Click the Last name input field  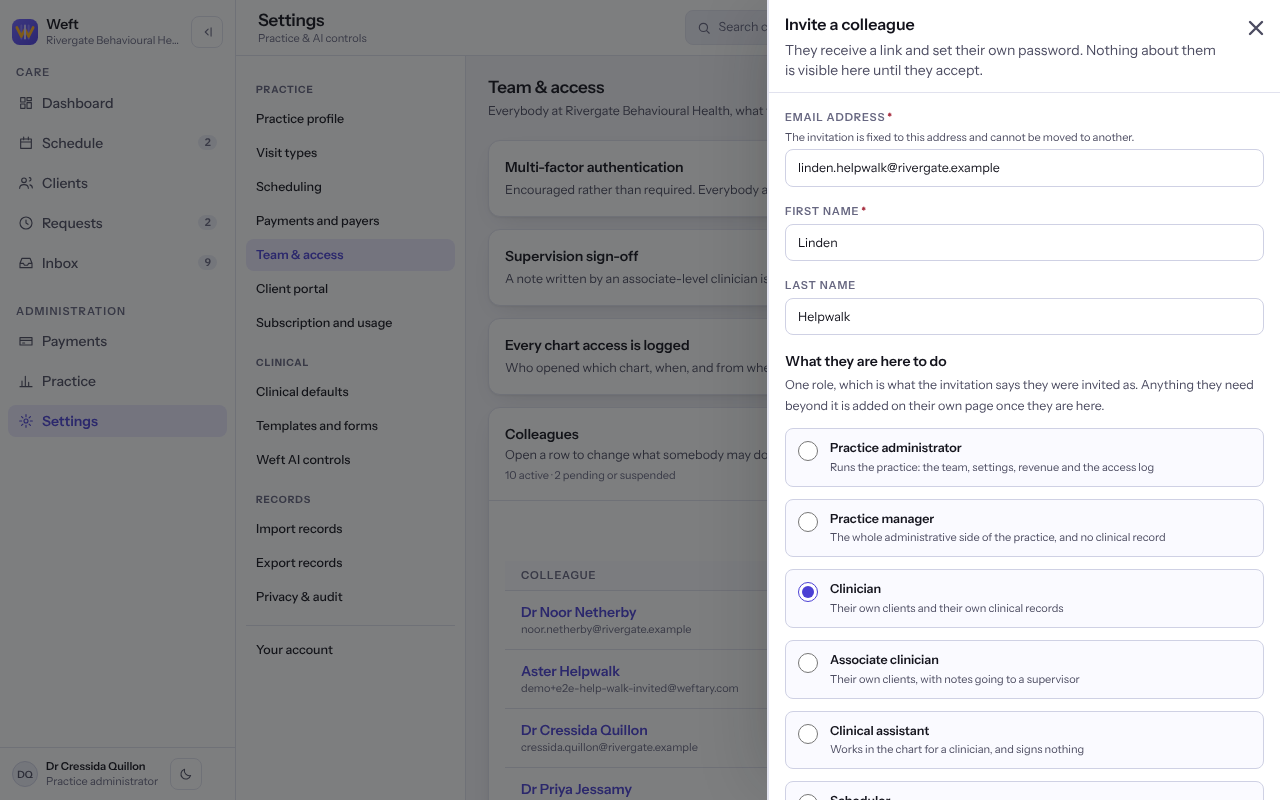tap(1024, 317)
